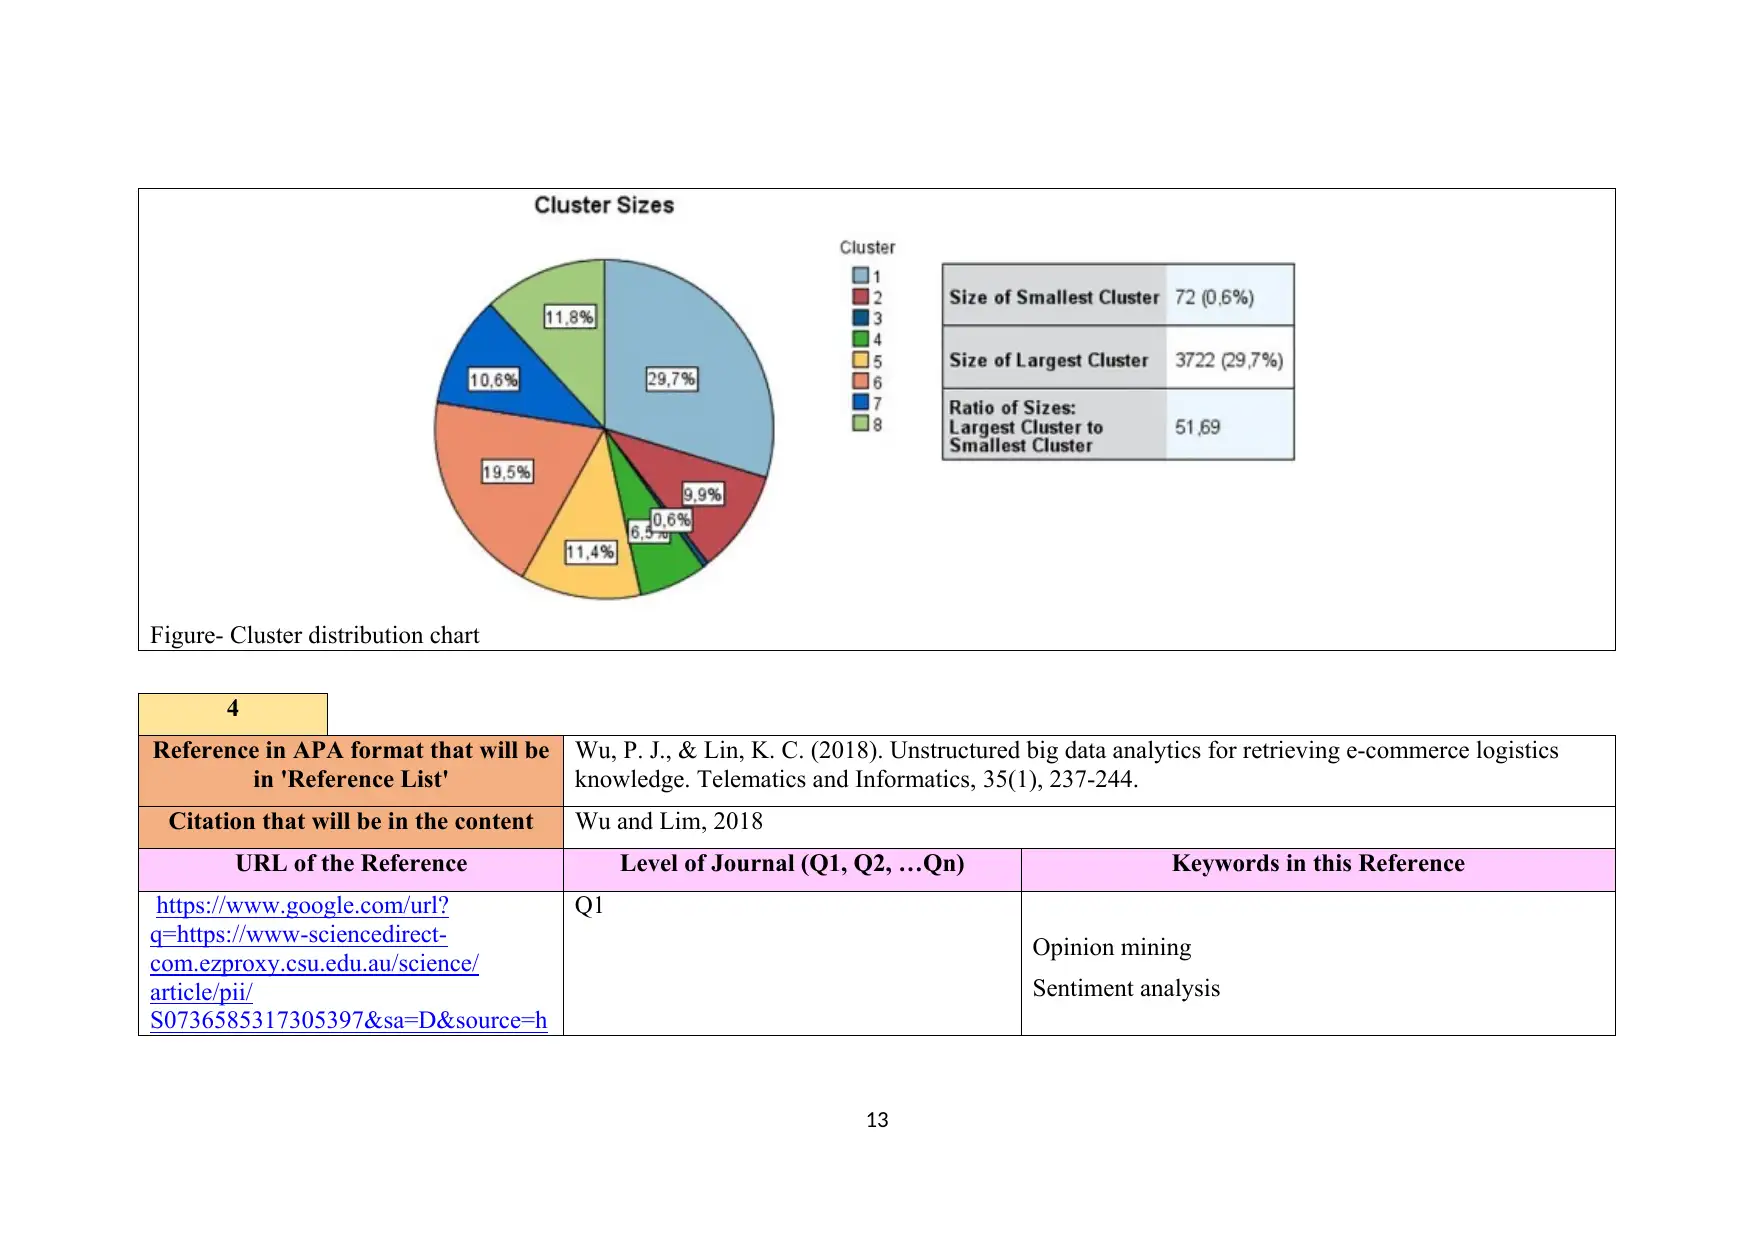The image size is (1754, 1241).
Task: Click the 'Size of Largest Cluster' row label
Action: 1048,360
